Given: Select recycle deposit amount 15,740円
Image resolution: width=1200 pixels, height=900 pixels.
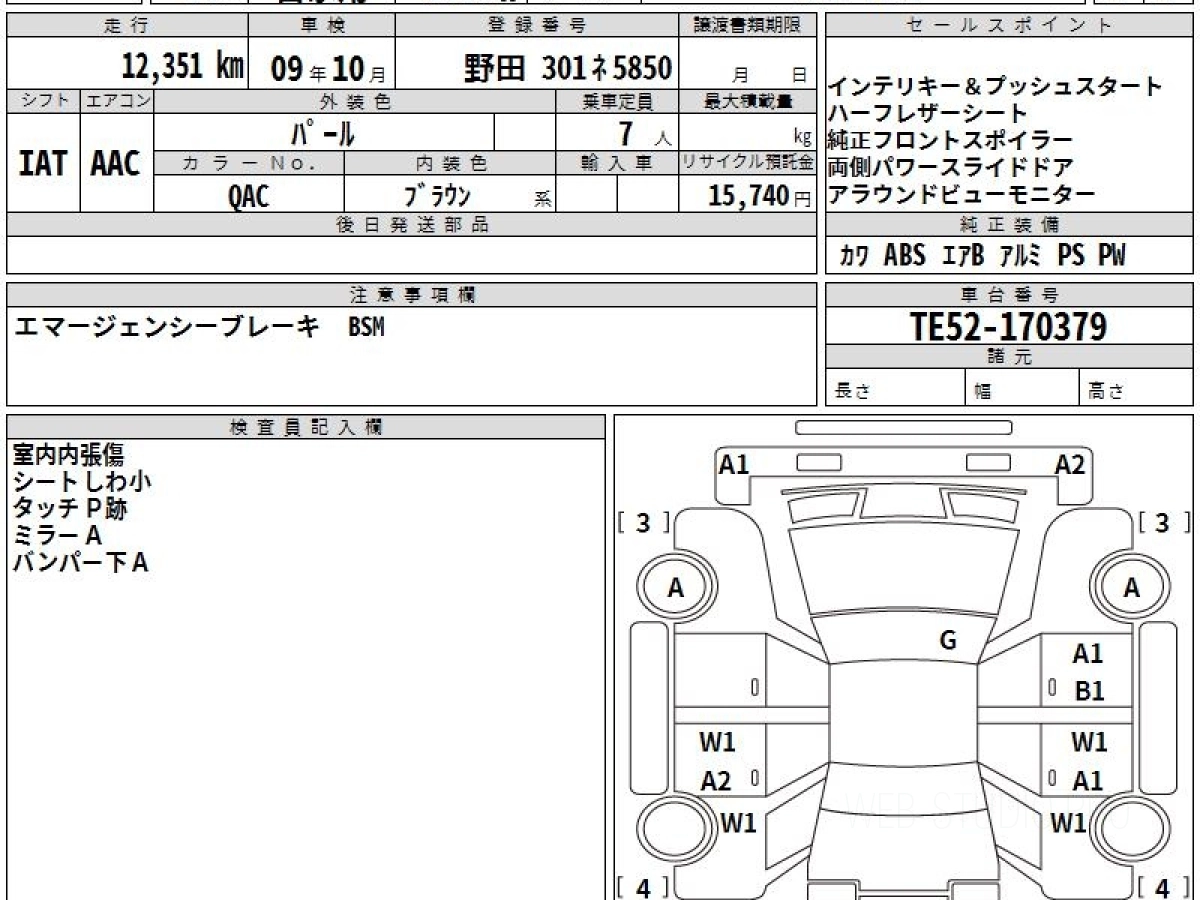Looking at the screenshot, I should click(760, 196).
